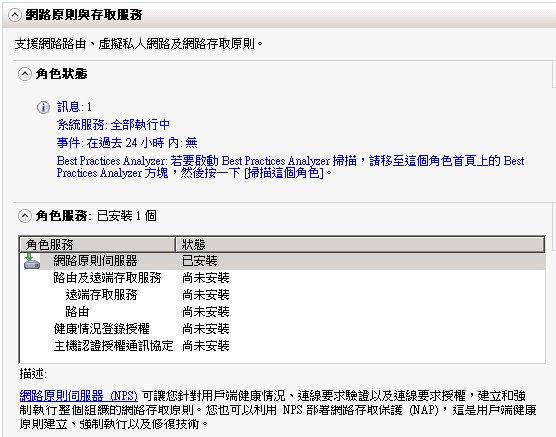Open 系統服務: 全部執行中 link
Screen dimensions: 556x437
tap(113, 125)
